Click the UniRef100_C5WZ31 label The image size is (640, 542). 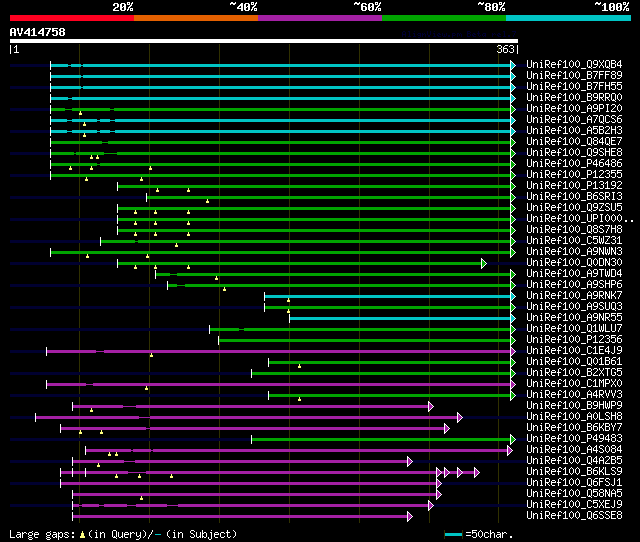click(574, 241)
